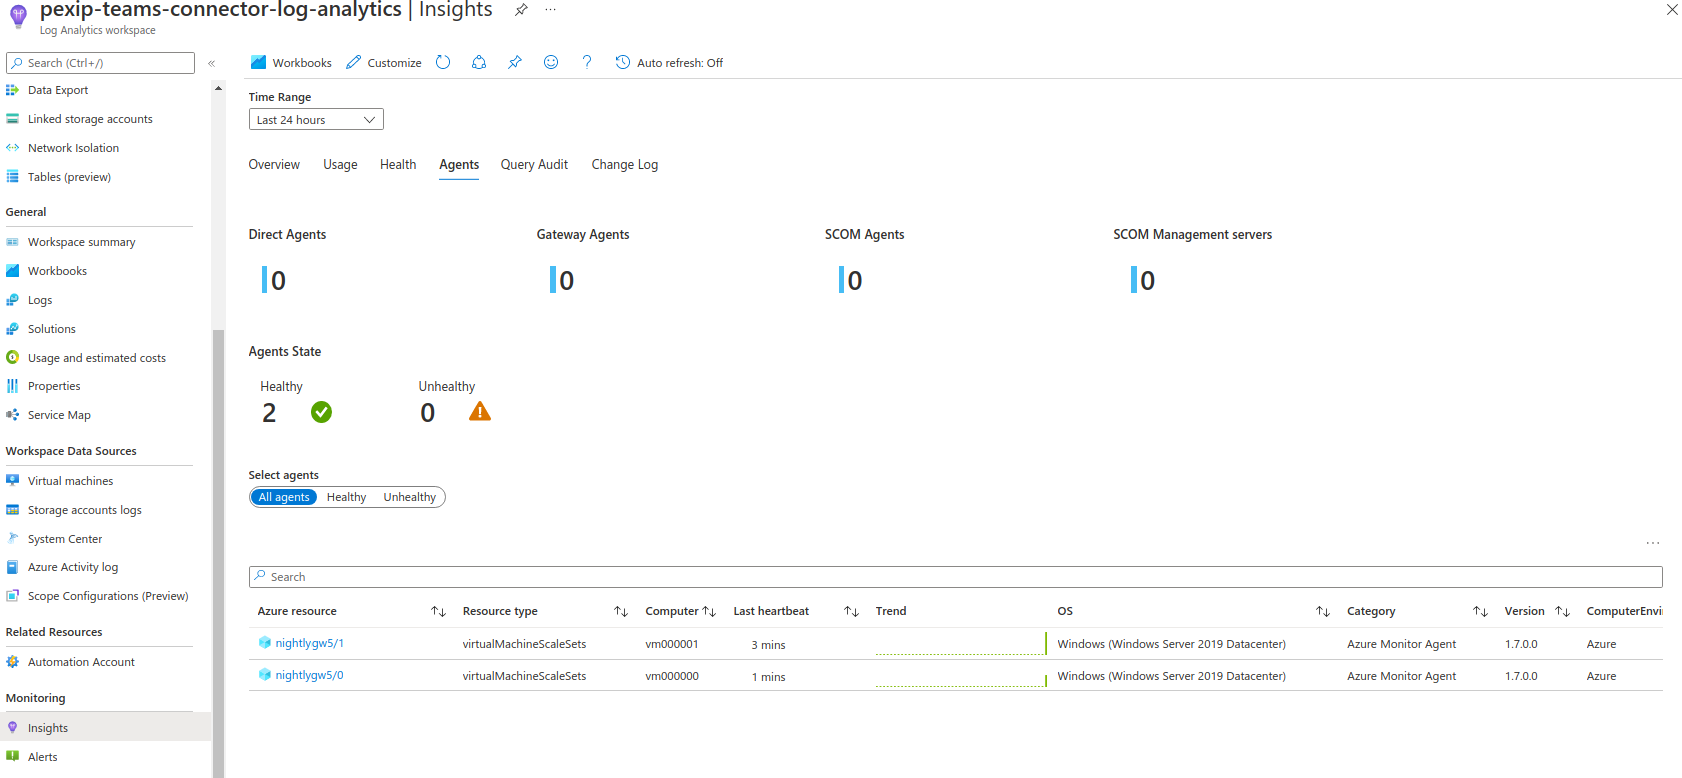Image resolution: width=1682 pixels, height=778 pixels.
Task: Open the feedback smiley icon
Action: 551,62
